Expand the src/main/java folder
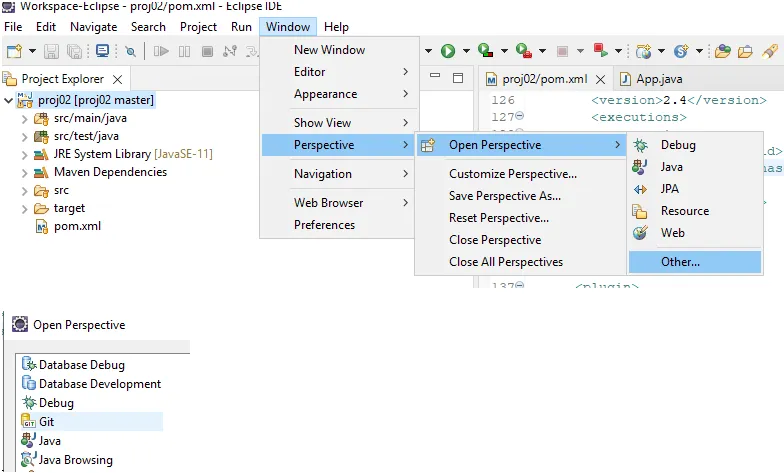 click(24, 119)
